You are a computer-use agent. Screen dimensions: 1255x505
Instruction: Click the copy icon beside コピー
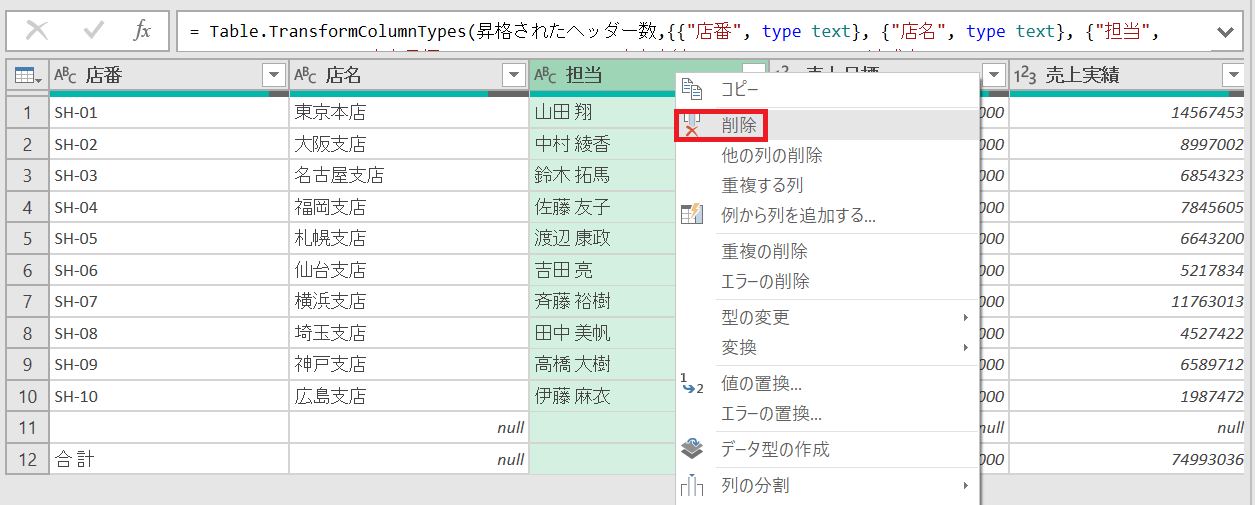692,90
